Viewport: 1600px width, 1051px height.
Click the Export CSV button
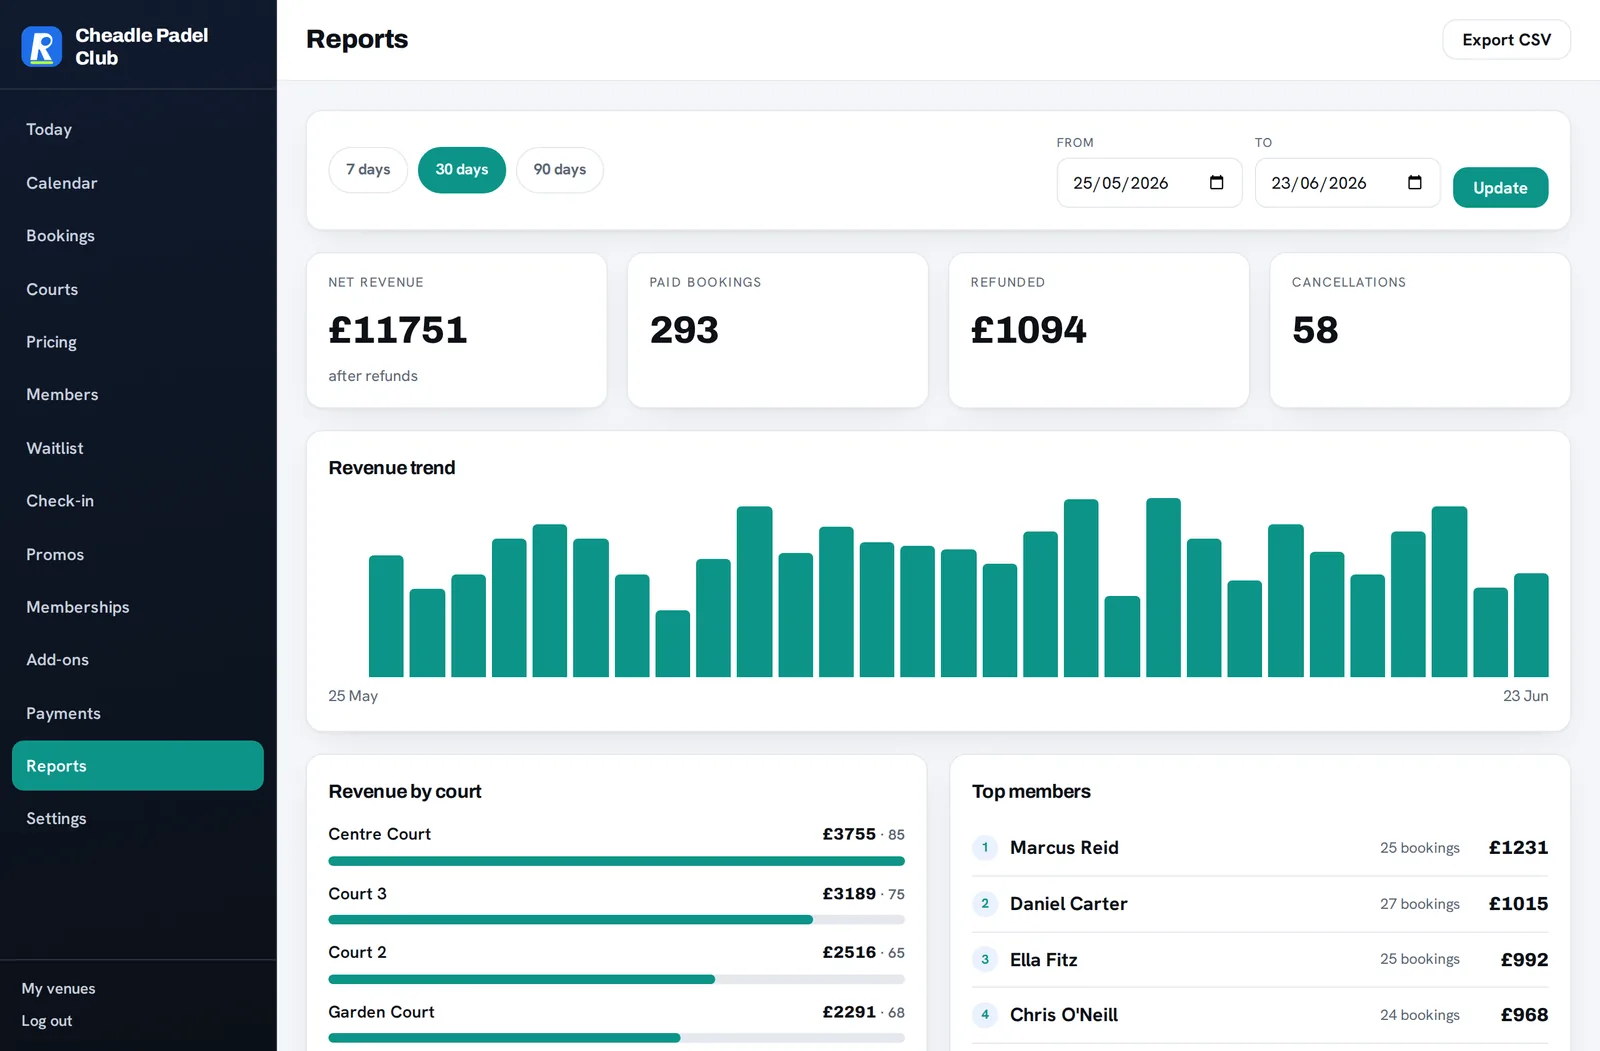[1506, 40]
